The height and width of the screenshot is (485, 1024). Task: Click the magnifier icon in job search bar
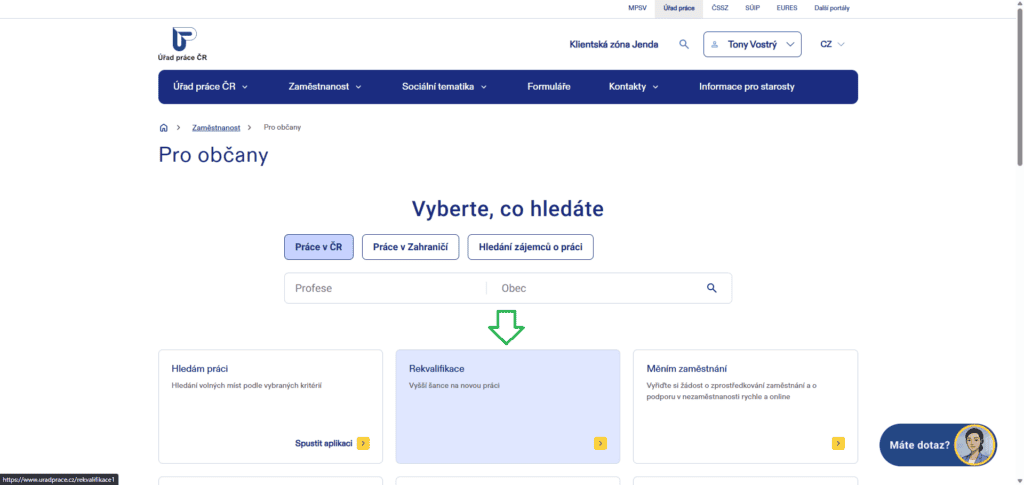point(712,288)
